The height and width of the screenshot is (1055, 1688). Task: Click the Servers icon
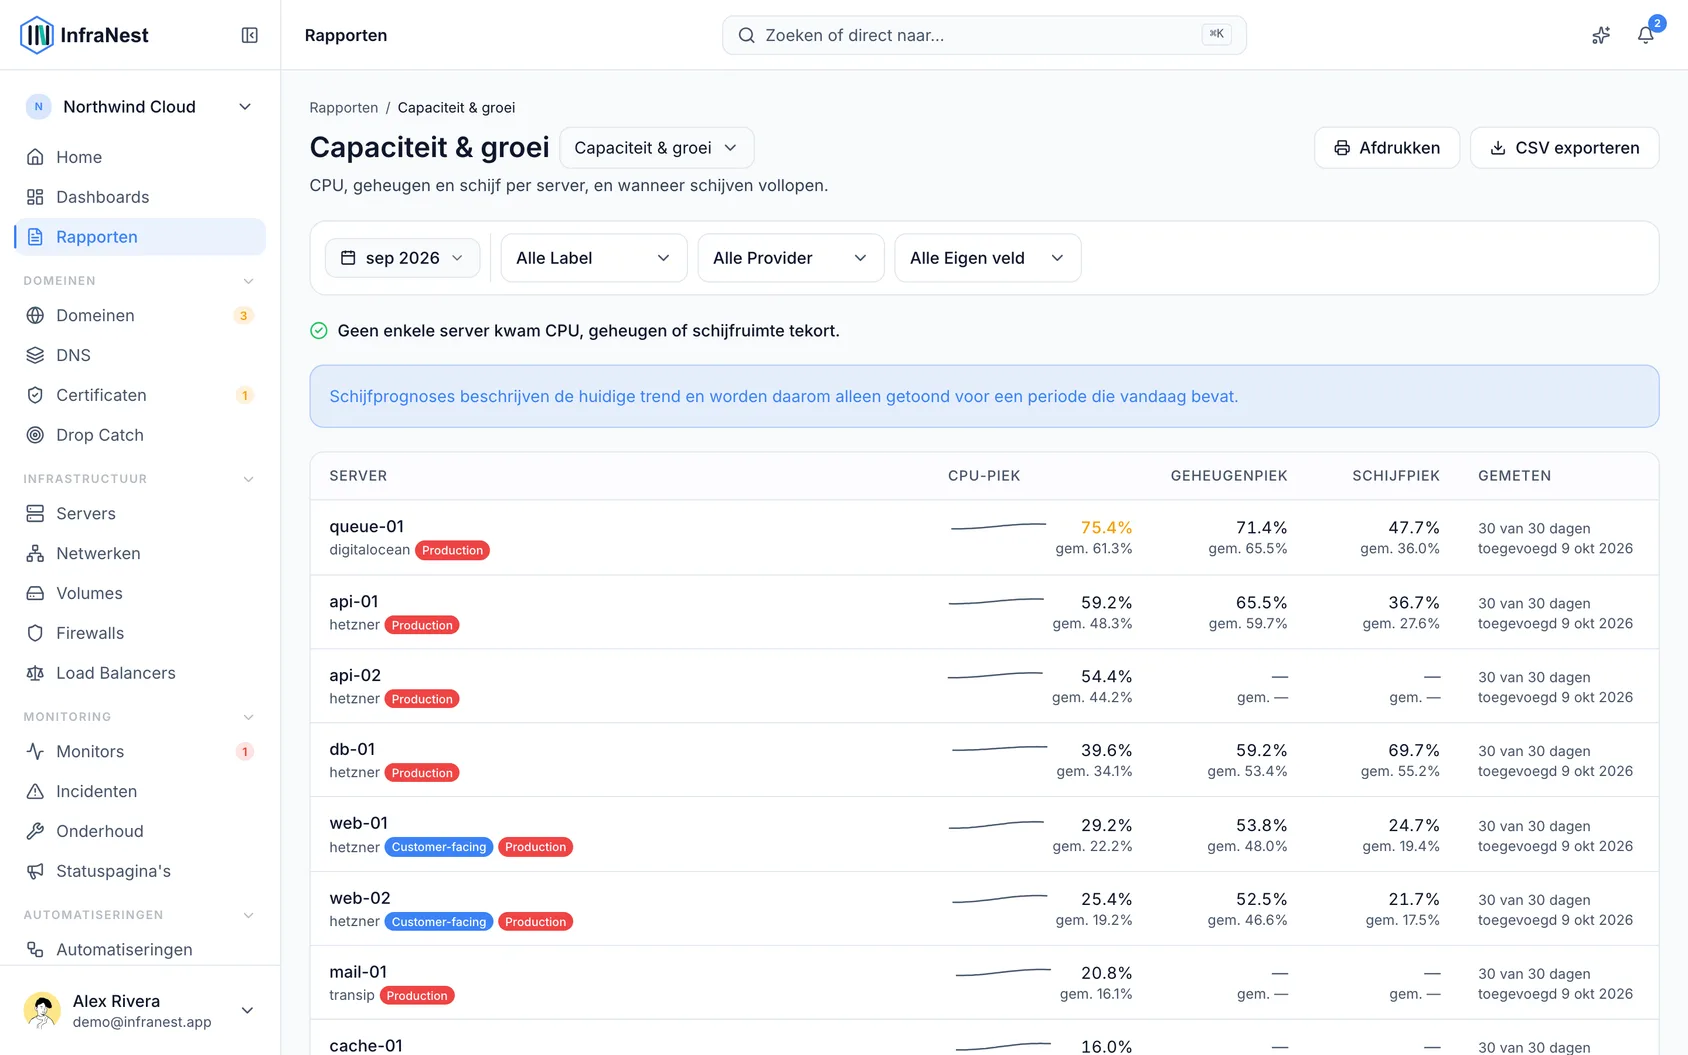35,513
